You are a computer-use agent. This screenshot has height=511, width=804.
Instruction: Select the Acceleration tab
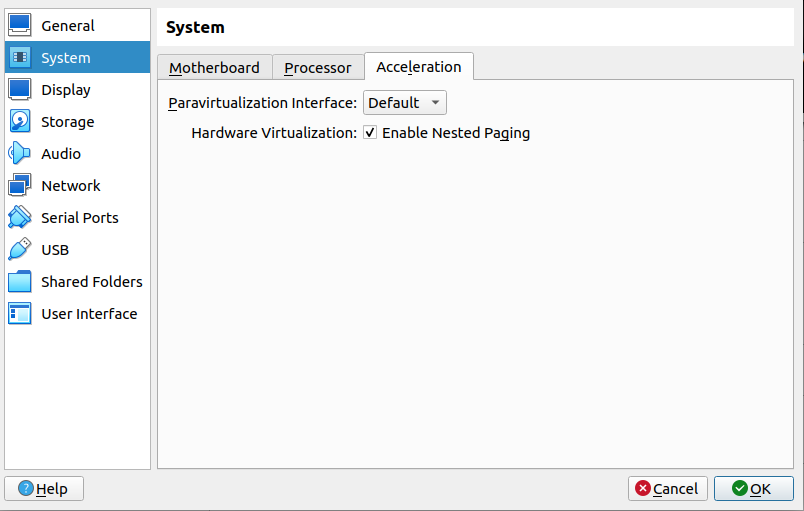[418, 67]
